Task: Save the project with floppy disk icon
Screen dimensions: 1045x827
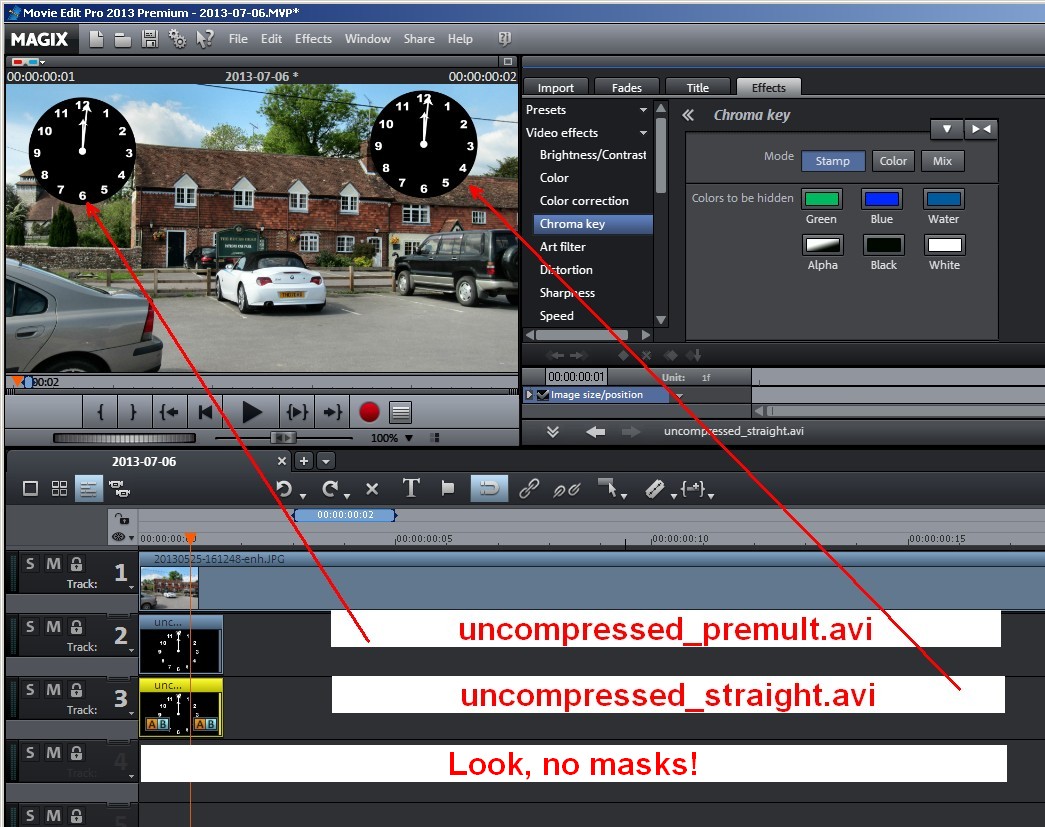Action: 150,39
